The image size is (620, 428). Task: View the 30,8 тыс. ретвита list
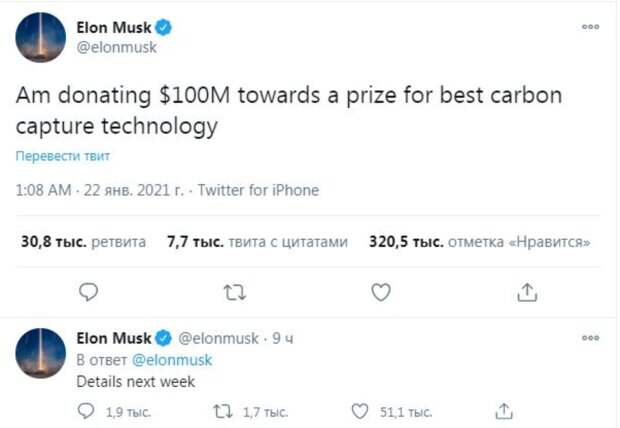(83, 241)
